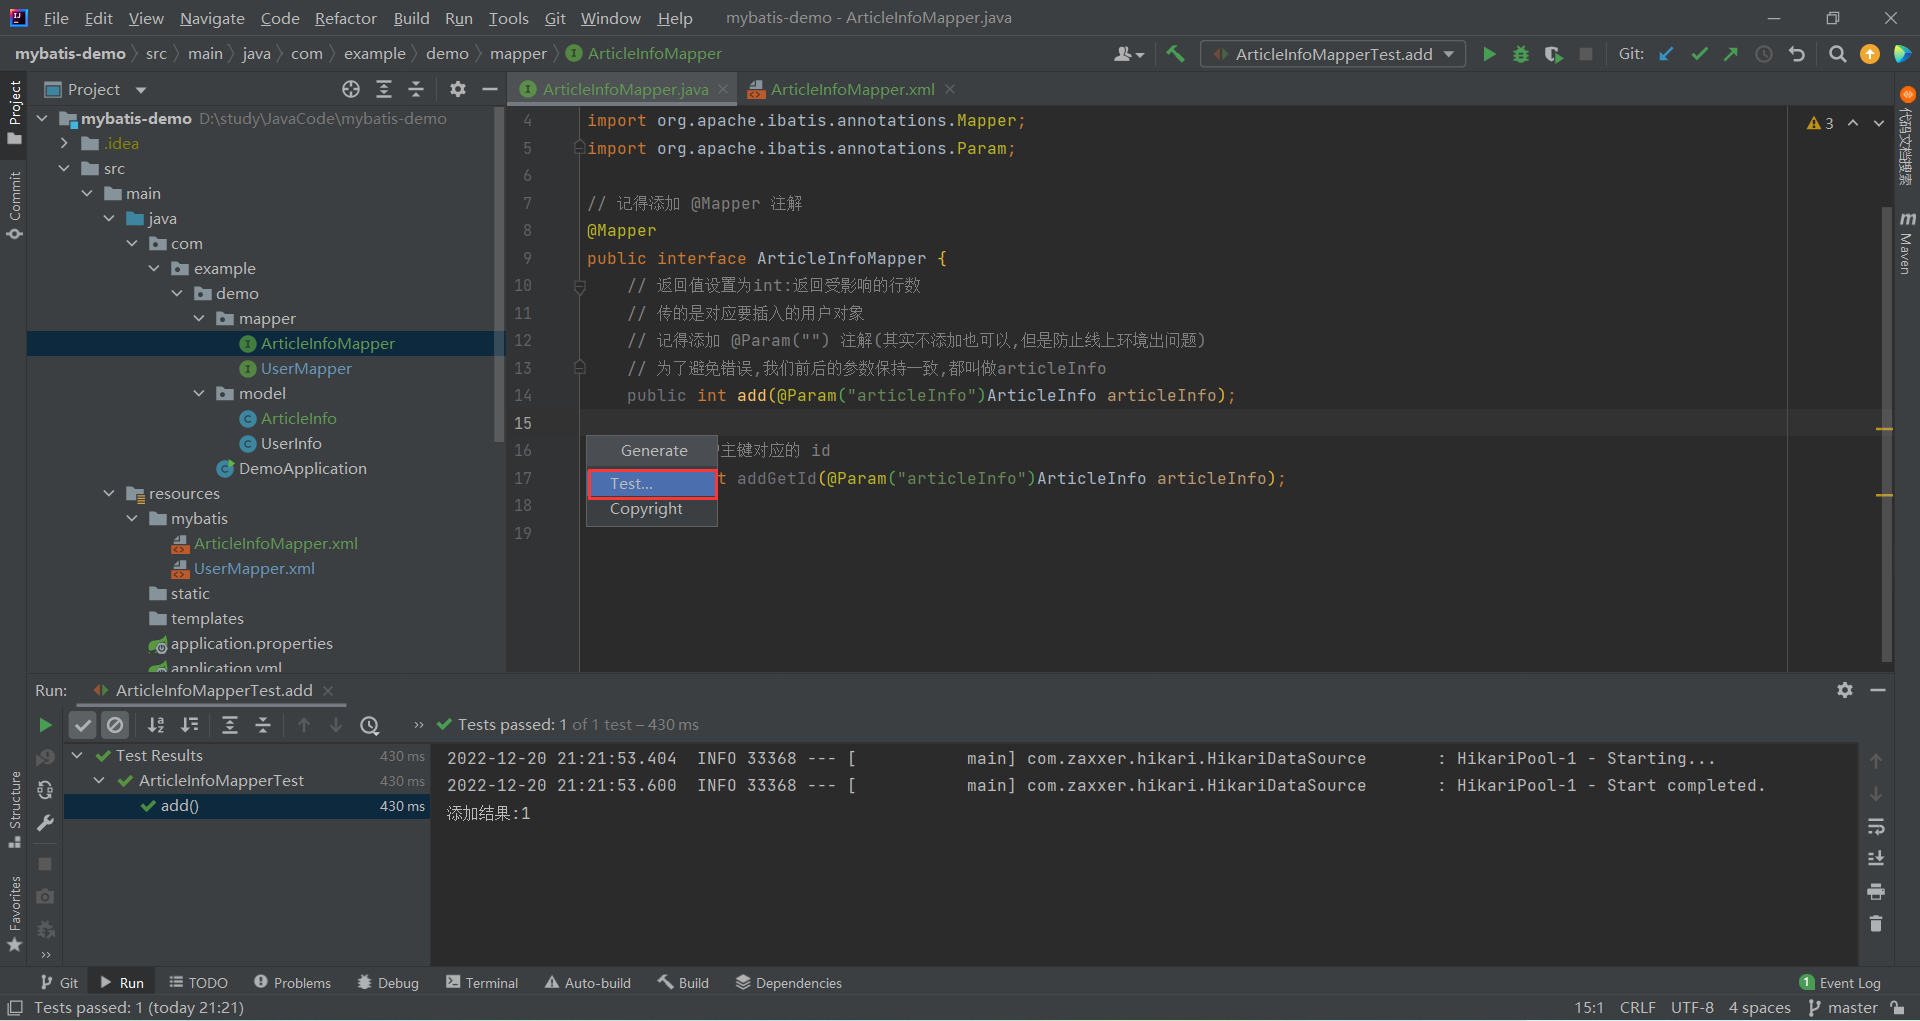The height and width of the screenshot is (1021, 1920).
Task: Select opened file in Project panel
Action: pos(351,89)
